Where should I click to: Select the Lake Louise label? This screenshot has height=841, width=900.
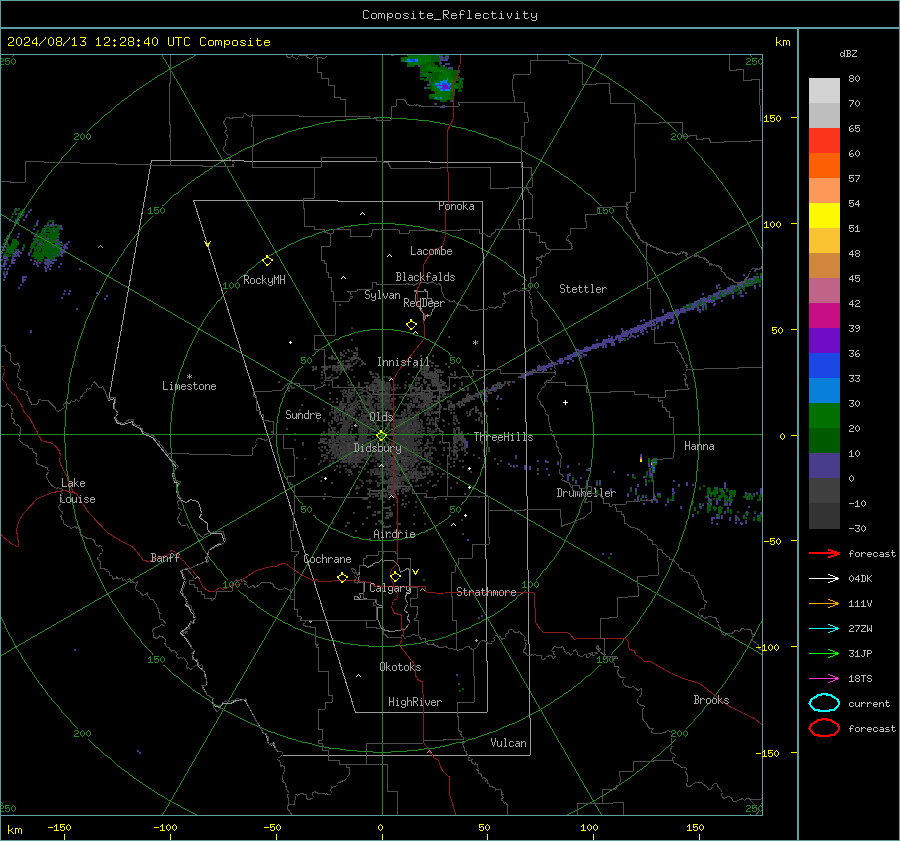[x=77, y=491]
